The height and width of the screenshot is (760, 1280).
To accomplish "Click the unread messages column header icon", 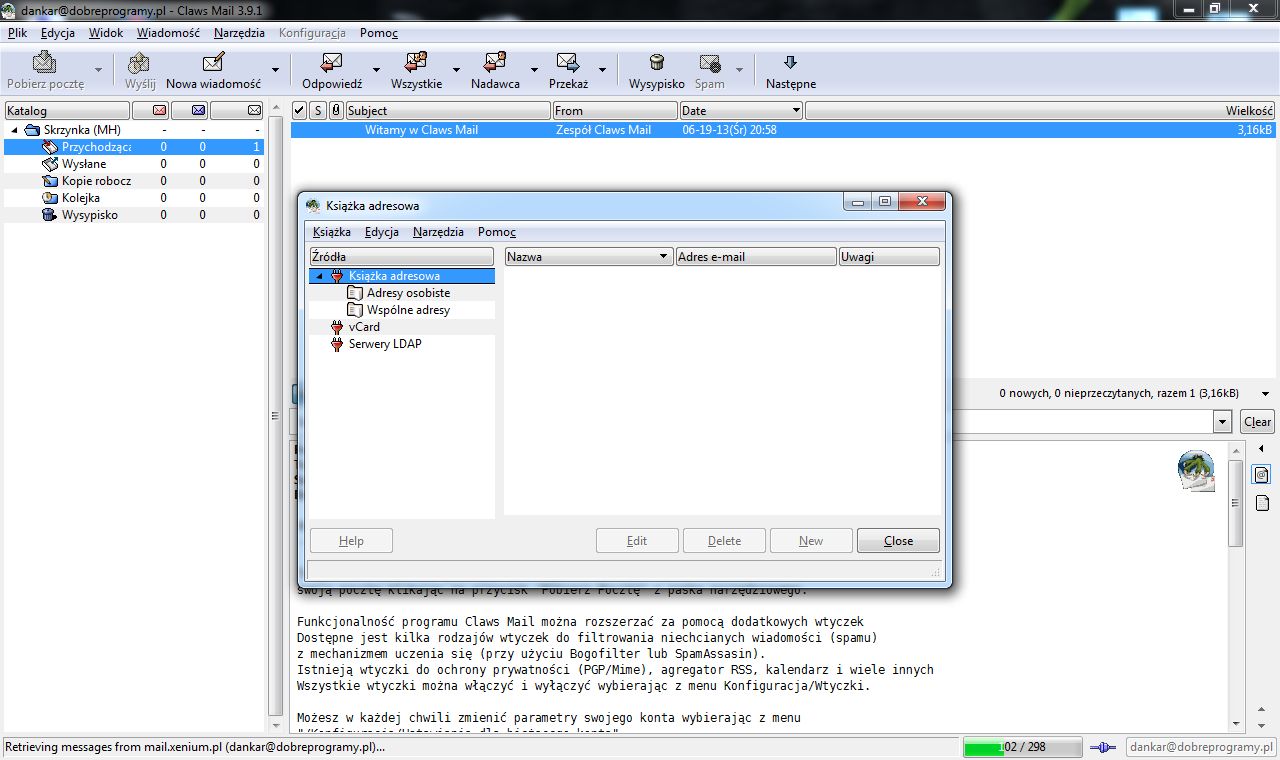I will tap(198, 110).
